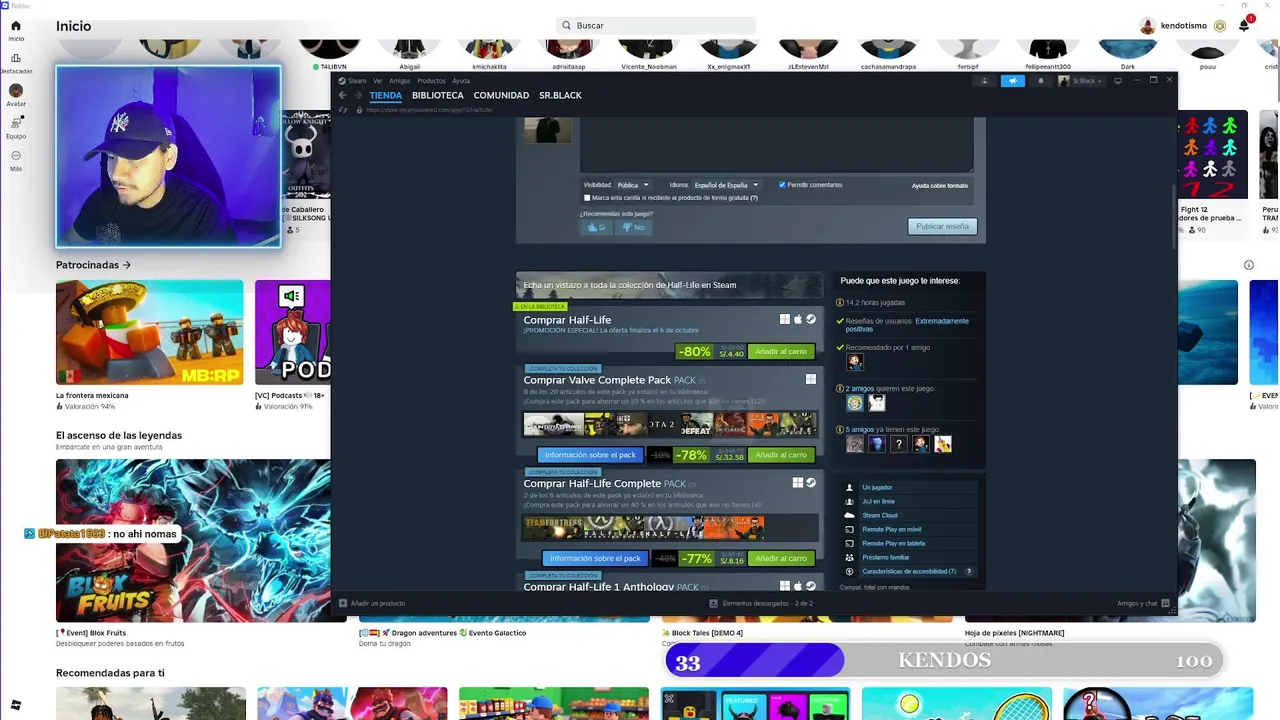Open the Visibilidad Pública dropdown
The image size is (1280, 720).
(x=633, y=185)
